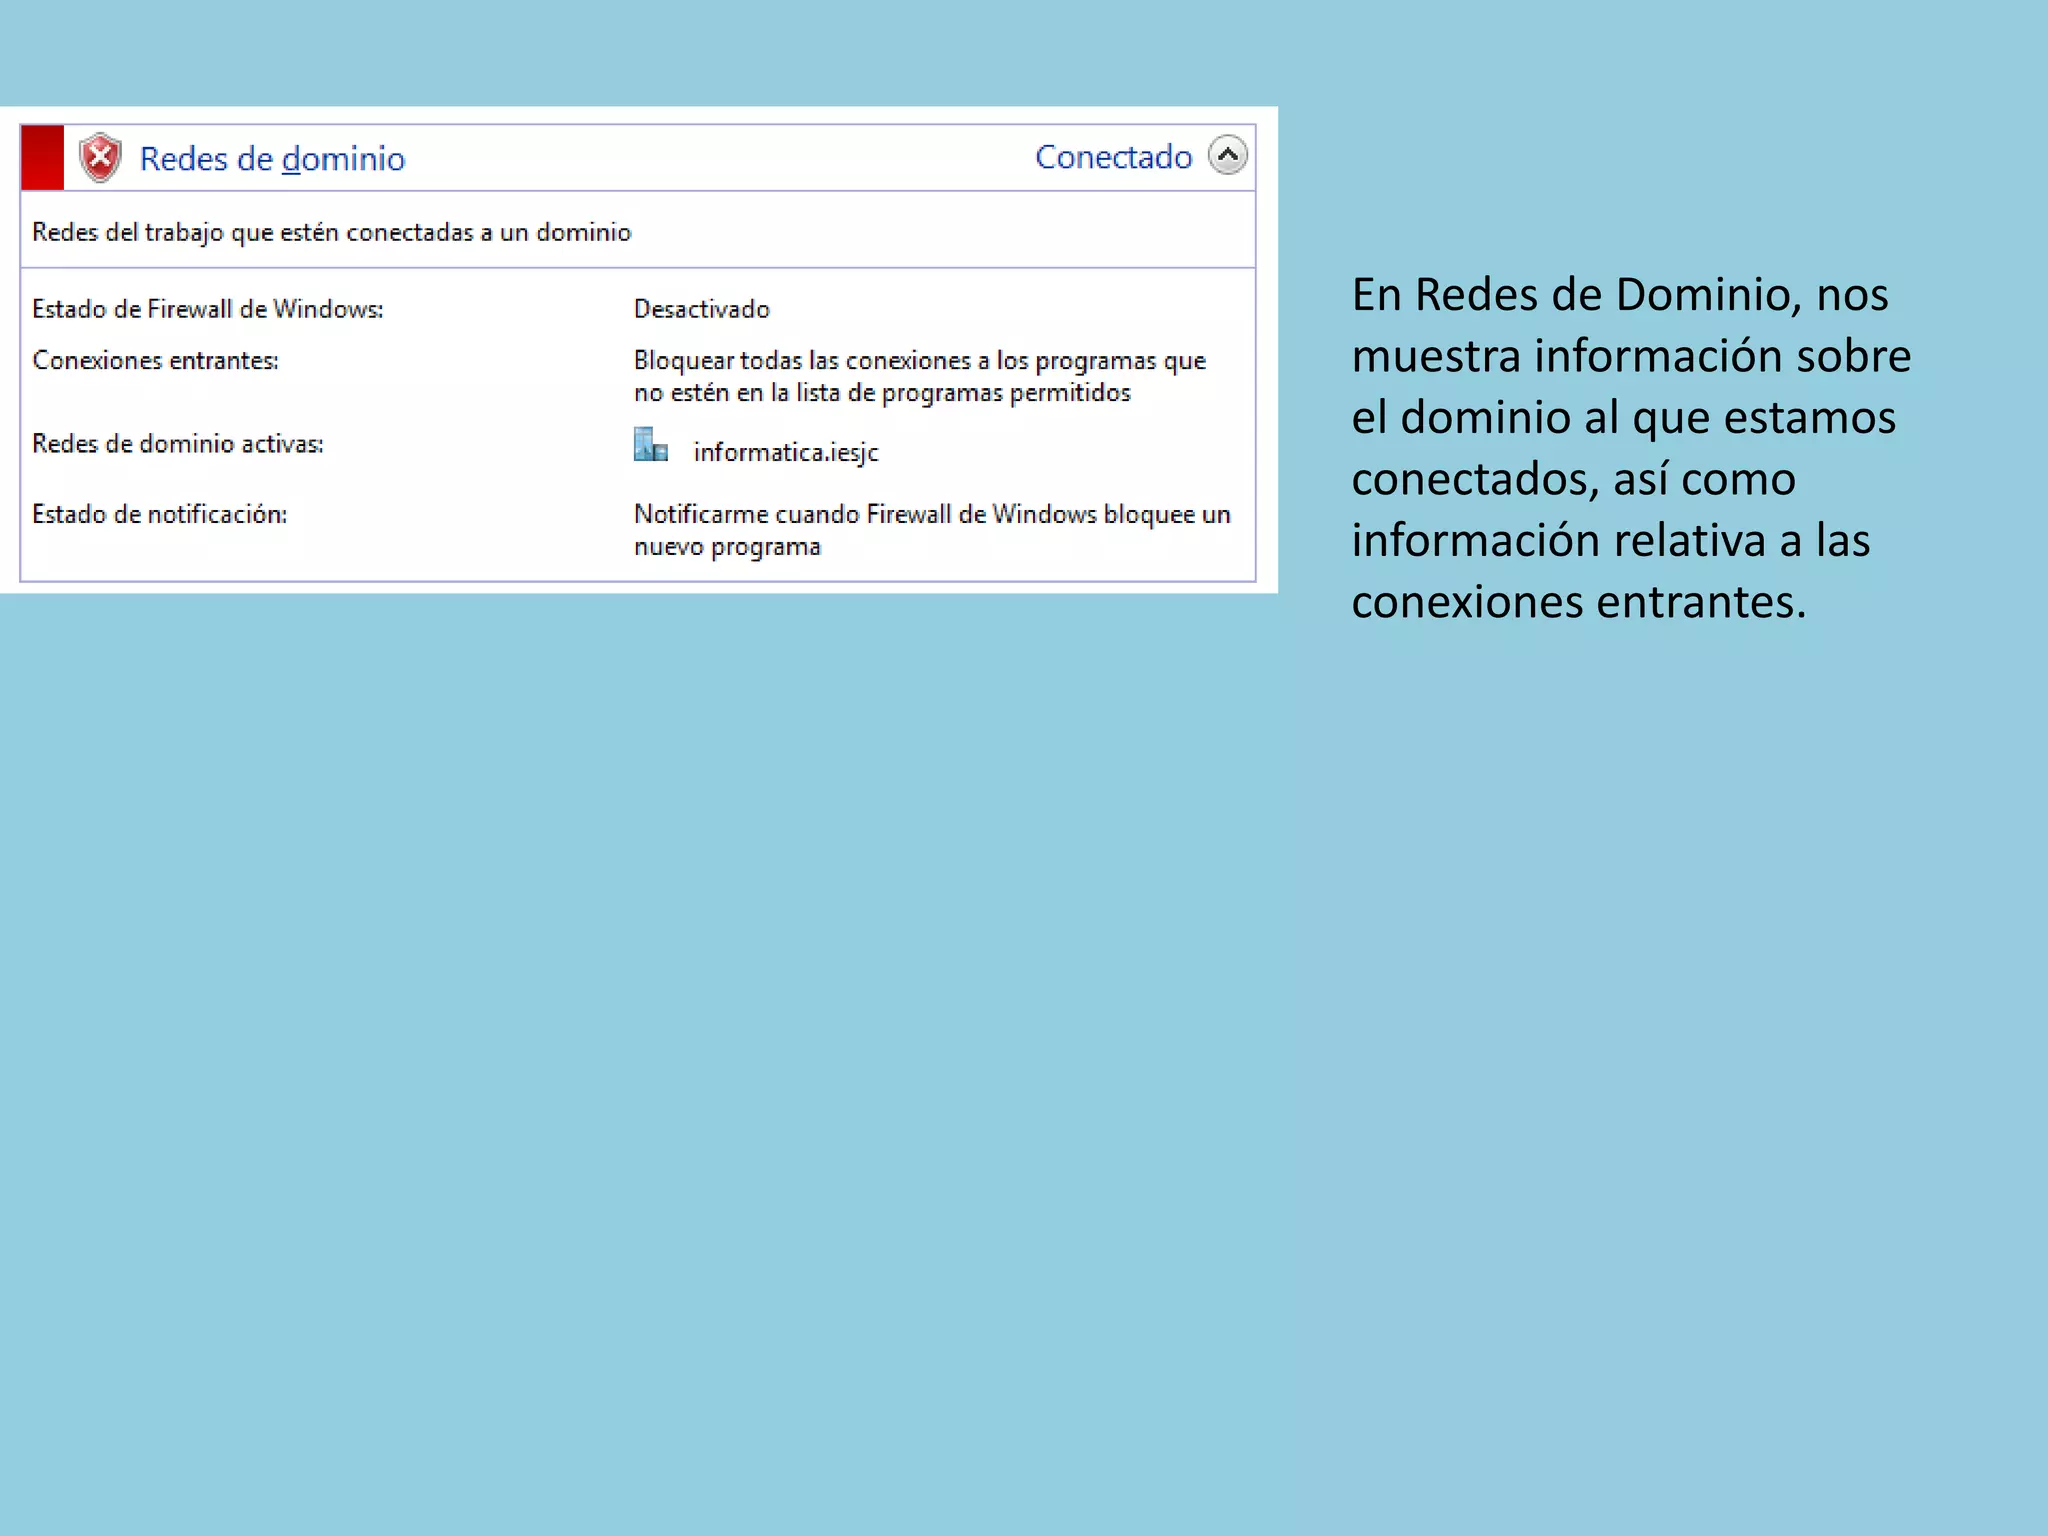Select the Redes de dominio heading

point(272,158)
